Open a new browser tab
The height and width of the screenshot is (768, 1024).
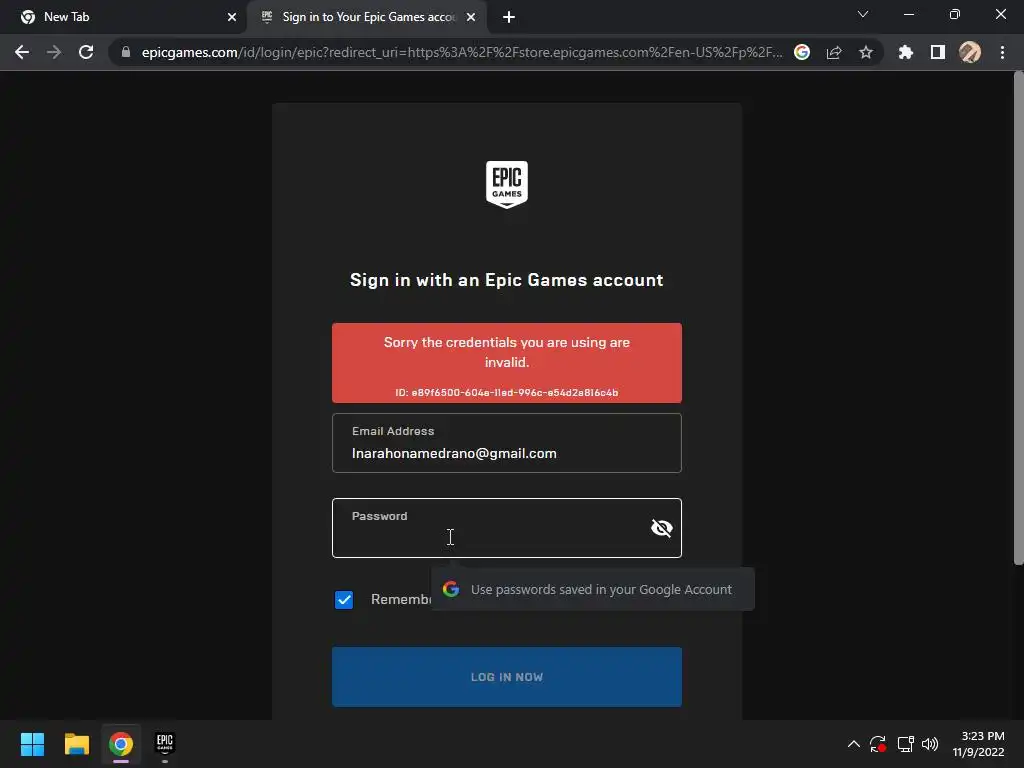[509, 17]
